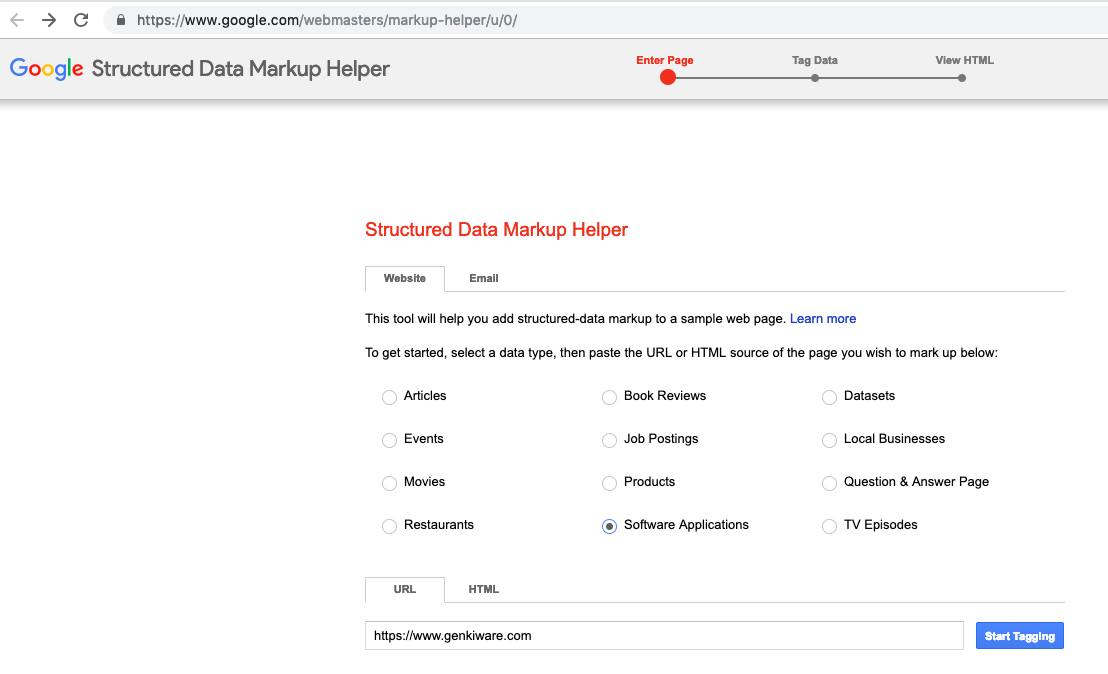
Task: Click the browser forward arrow
Action: point(49,20)
